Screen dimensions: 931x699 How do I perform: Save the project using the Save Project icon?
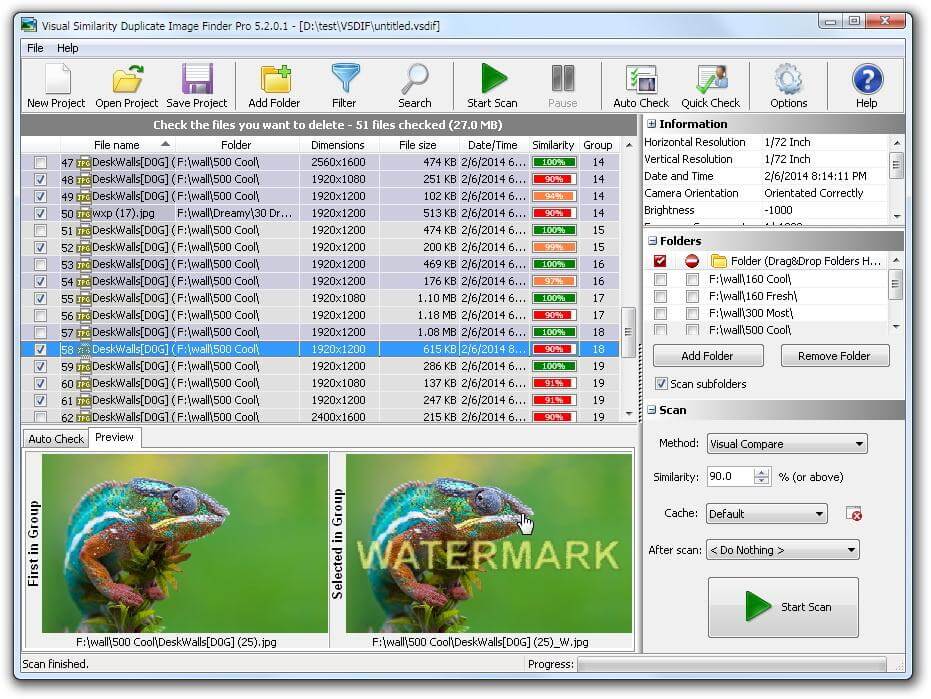[x=196, y=83]
